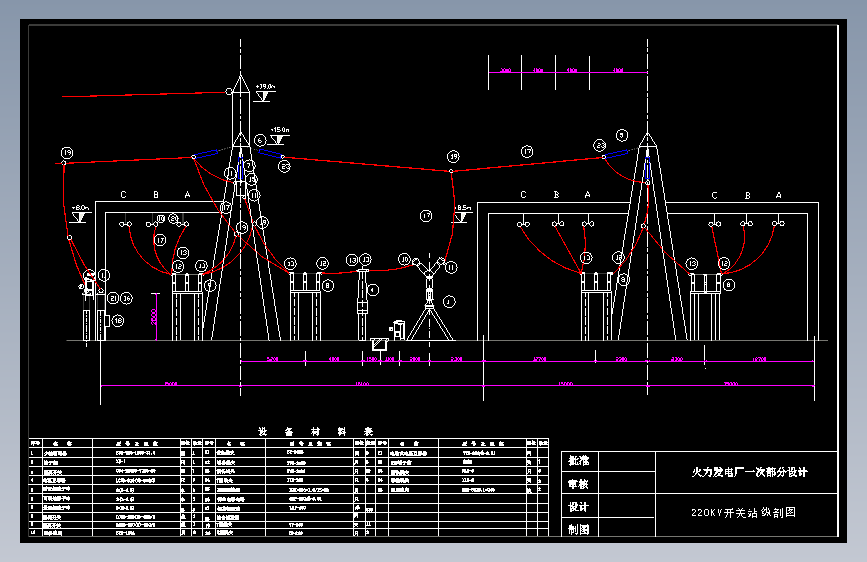Click the magenta vertical 2500 dimension
The height and width of the screenshot is (562, 867).
pyautogui.click(x=155, y=317)
